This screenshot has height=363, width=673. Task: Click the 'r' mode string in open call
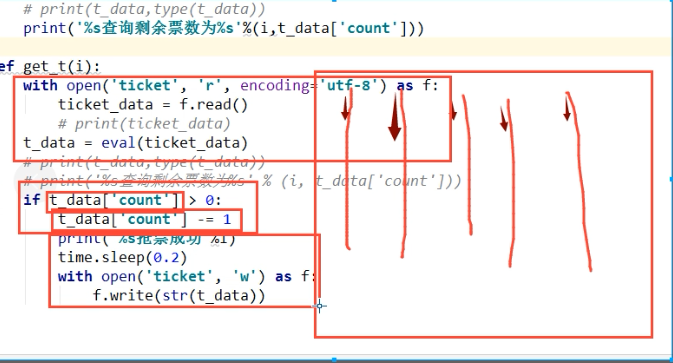coord(209,85)
